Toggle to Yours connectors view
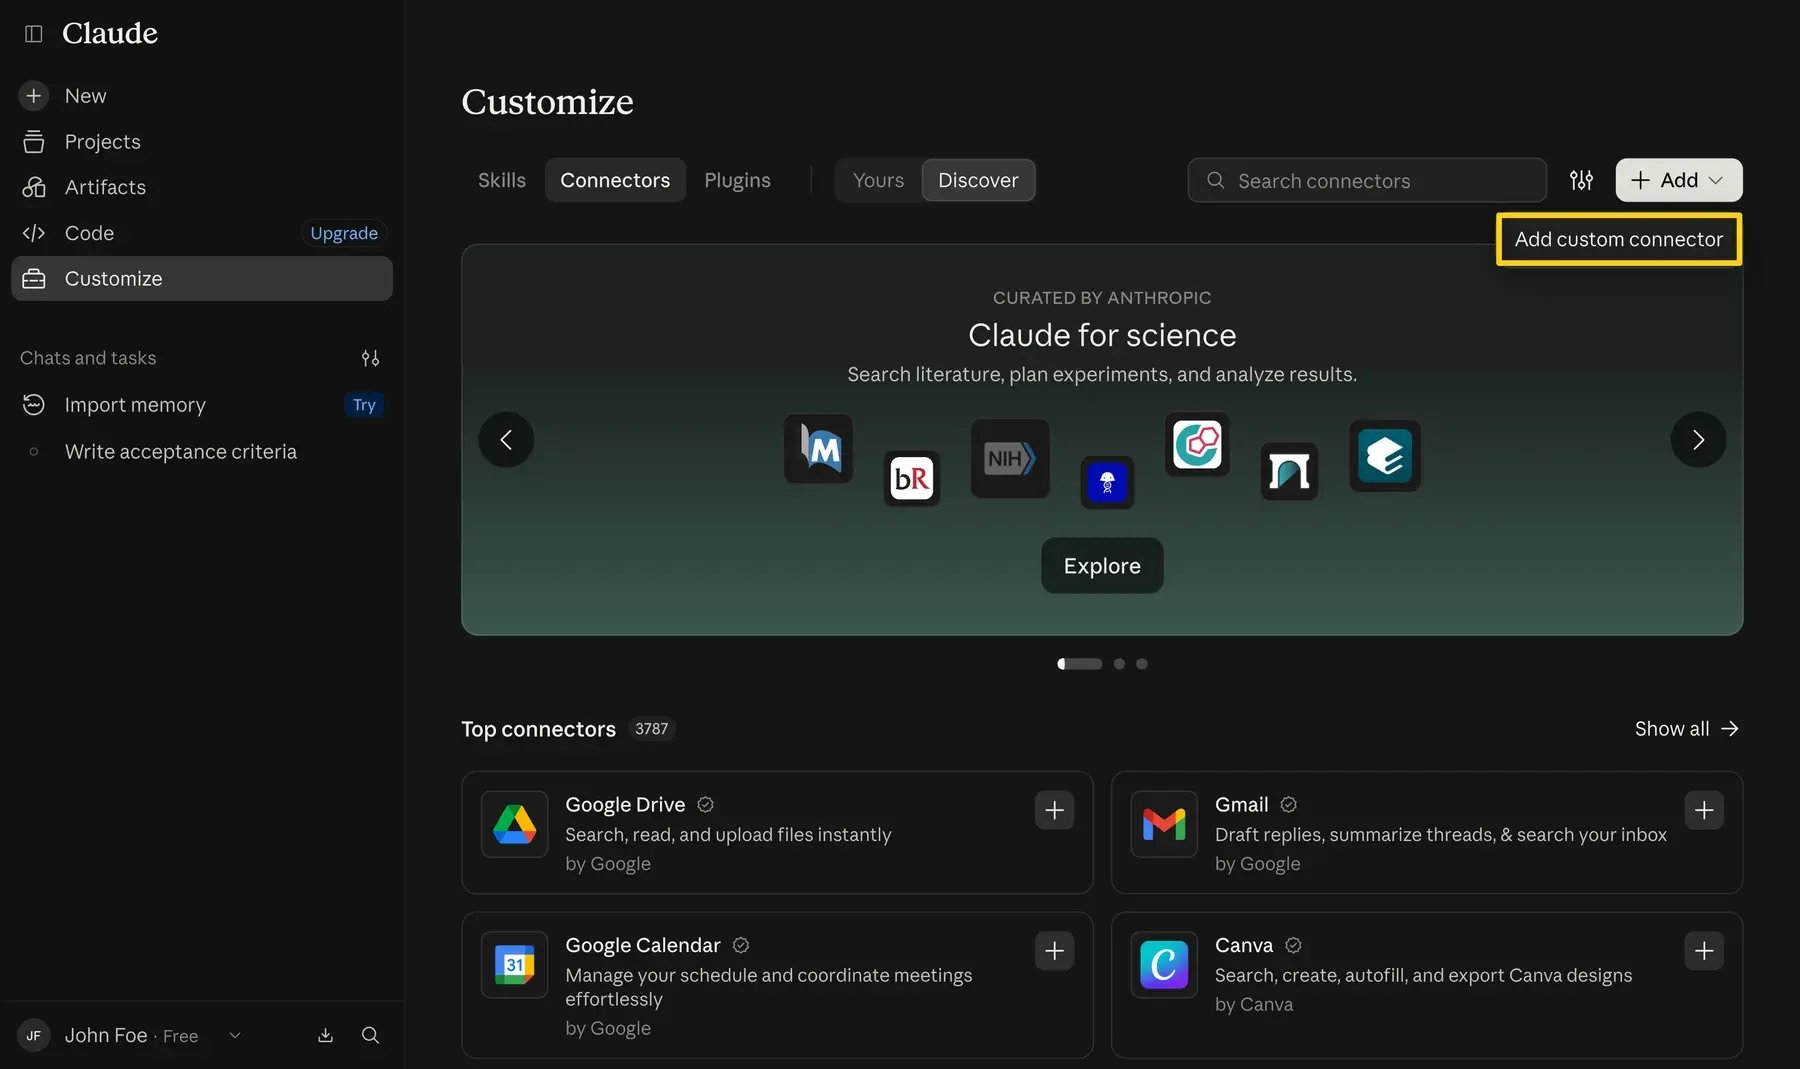This screenshot has height=1069, width=1800. (x=878, y=180)
